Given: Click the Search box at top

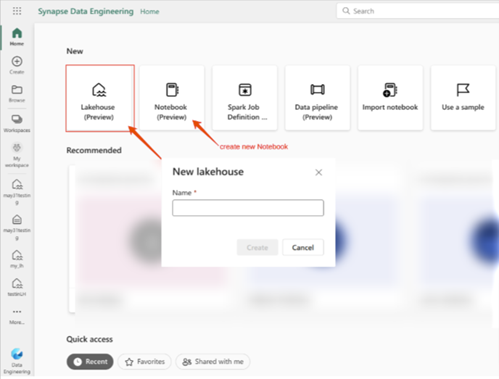Looking at the screenshot, I should pos(418,11).
